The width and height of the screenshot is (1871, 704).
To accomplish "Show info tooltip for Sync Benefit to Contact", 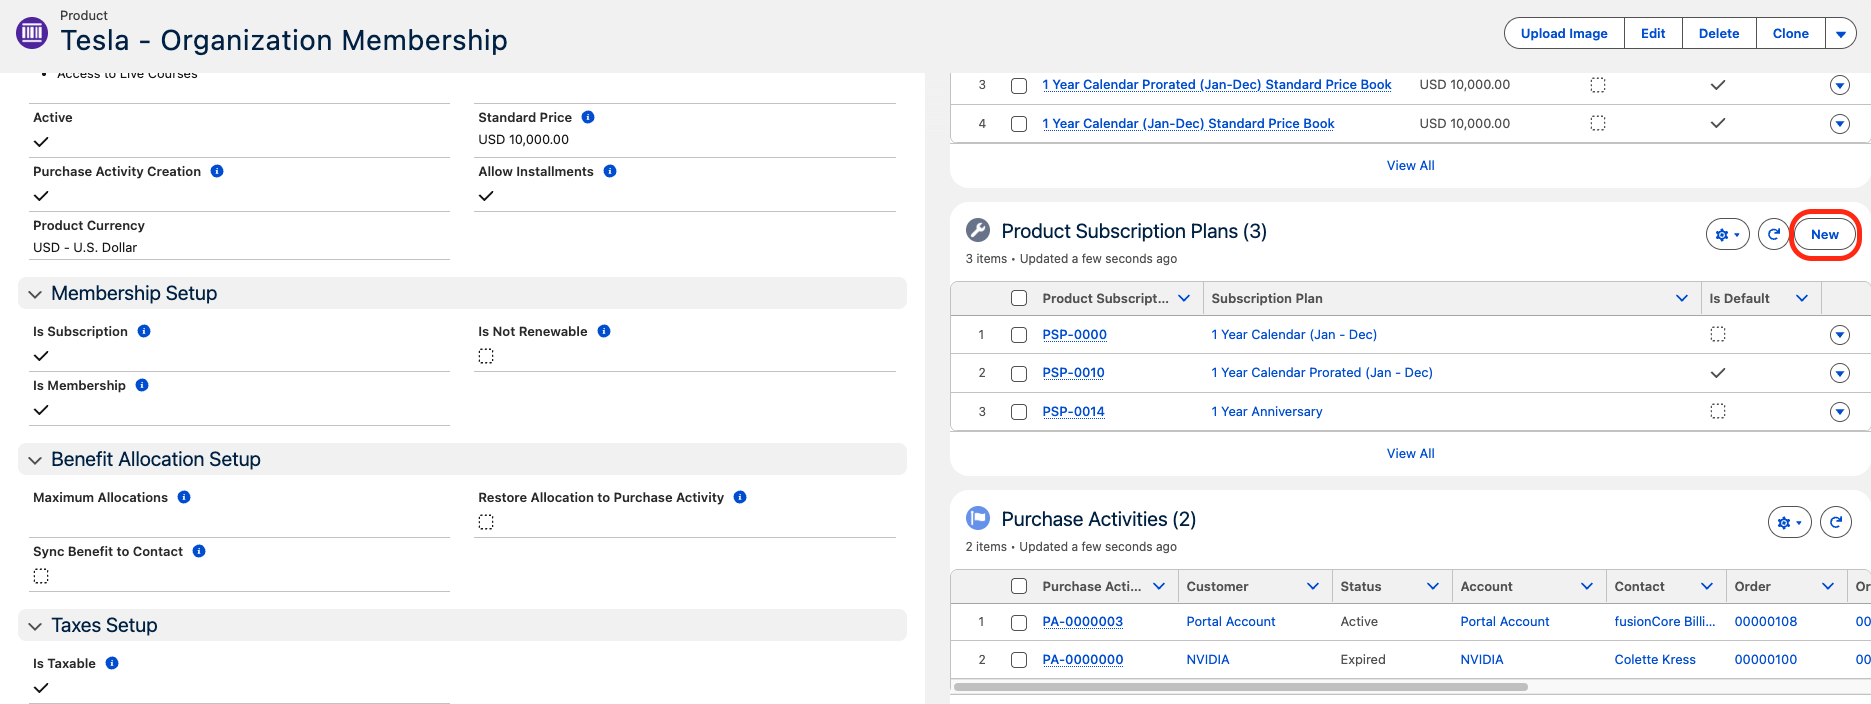I will pos(199,551).
